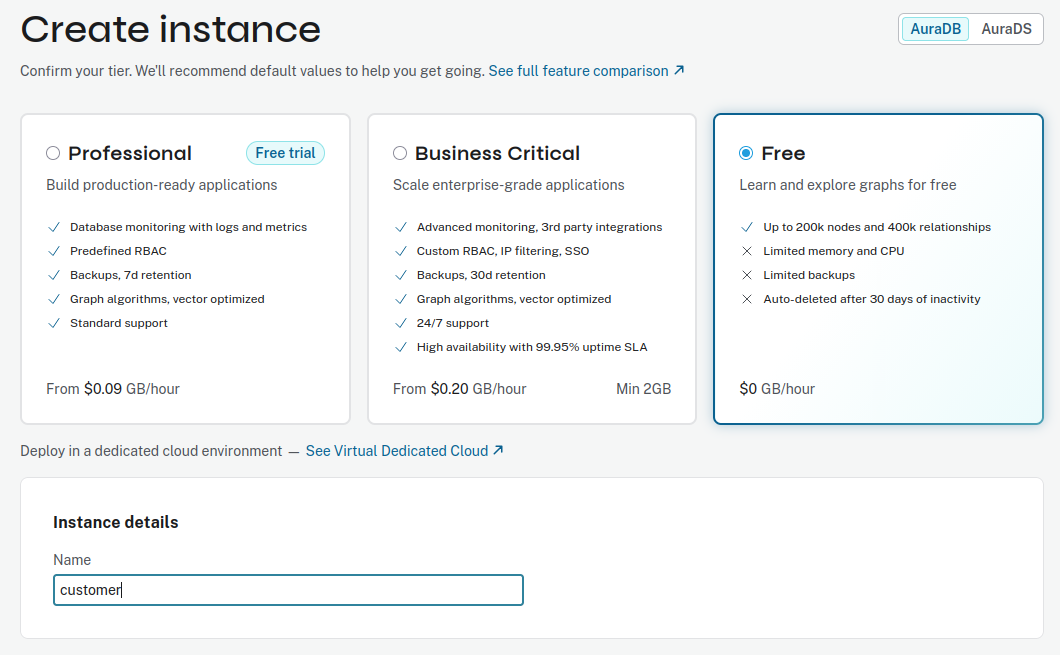The width and height of the screenshot is (1060, 655).
Task: Open the full feature comparison link
Action: coord(578,71)
